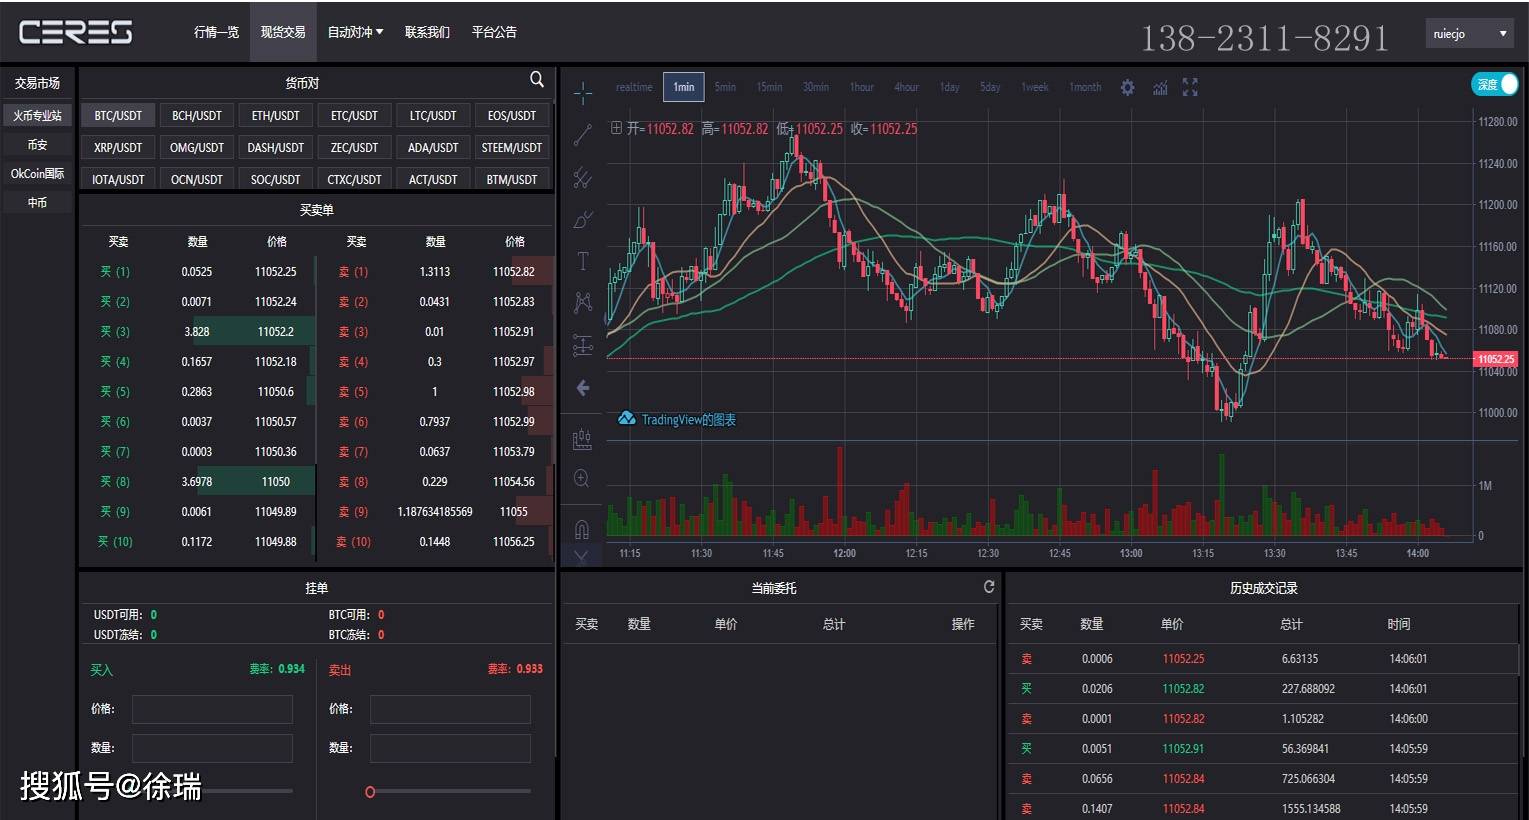This screenshot has width=1529, height=820.
Task: Select the 币安 exchange
Action: click(x=37, y=145)
